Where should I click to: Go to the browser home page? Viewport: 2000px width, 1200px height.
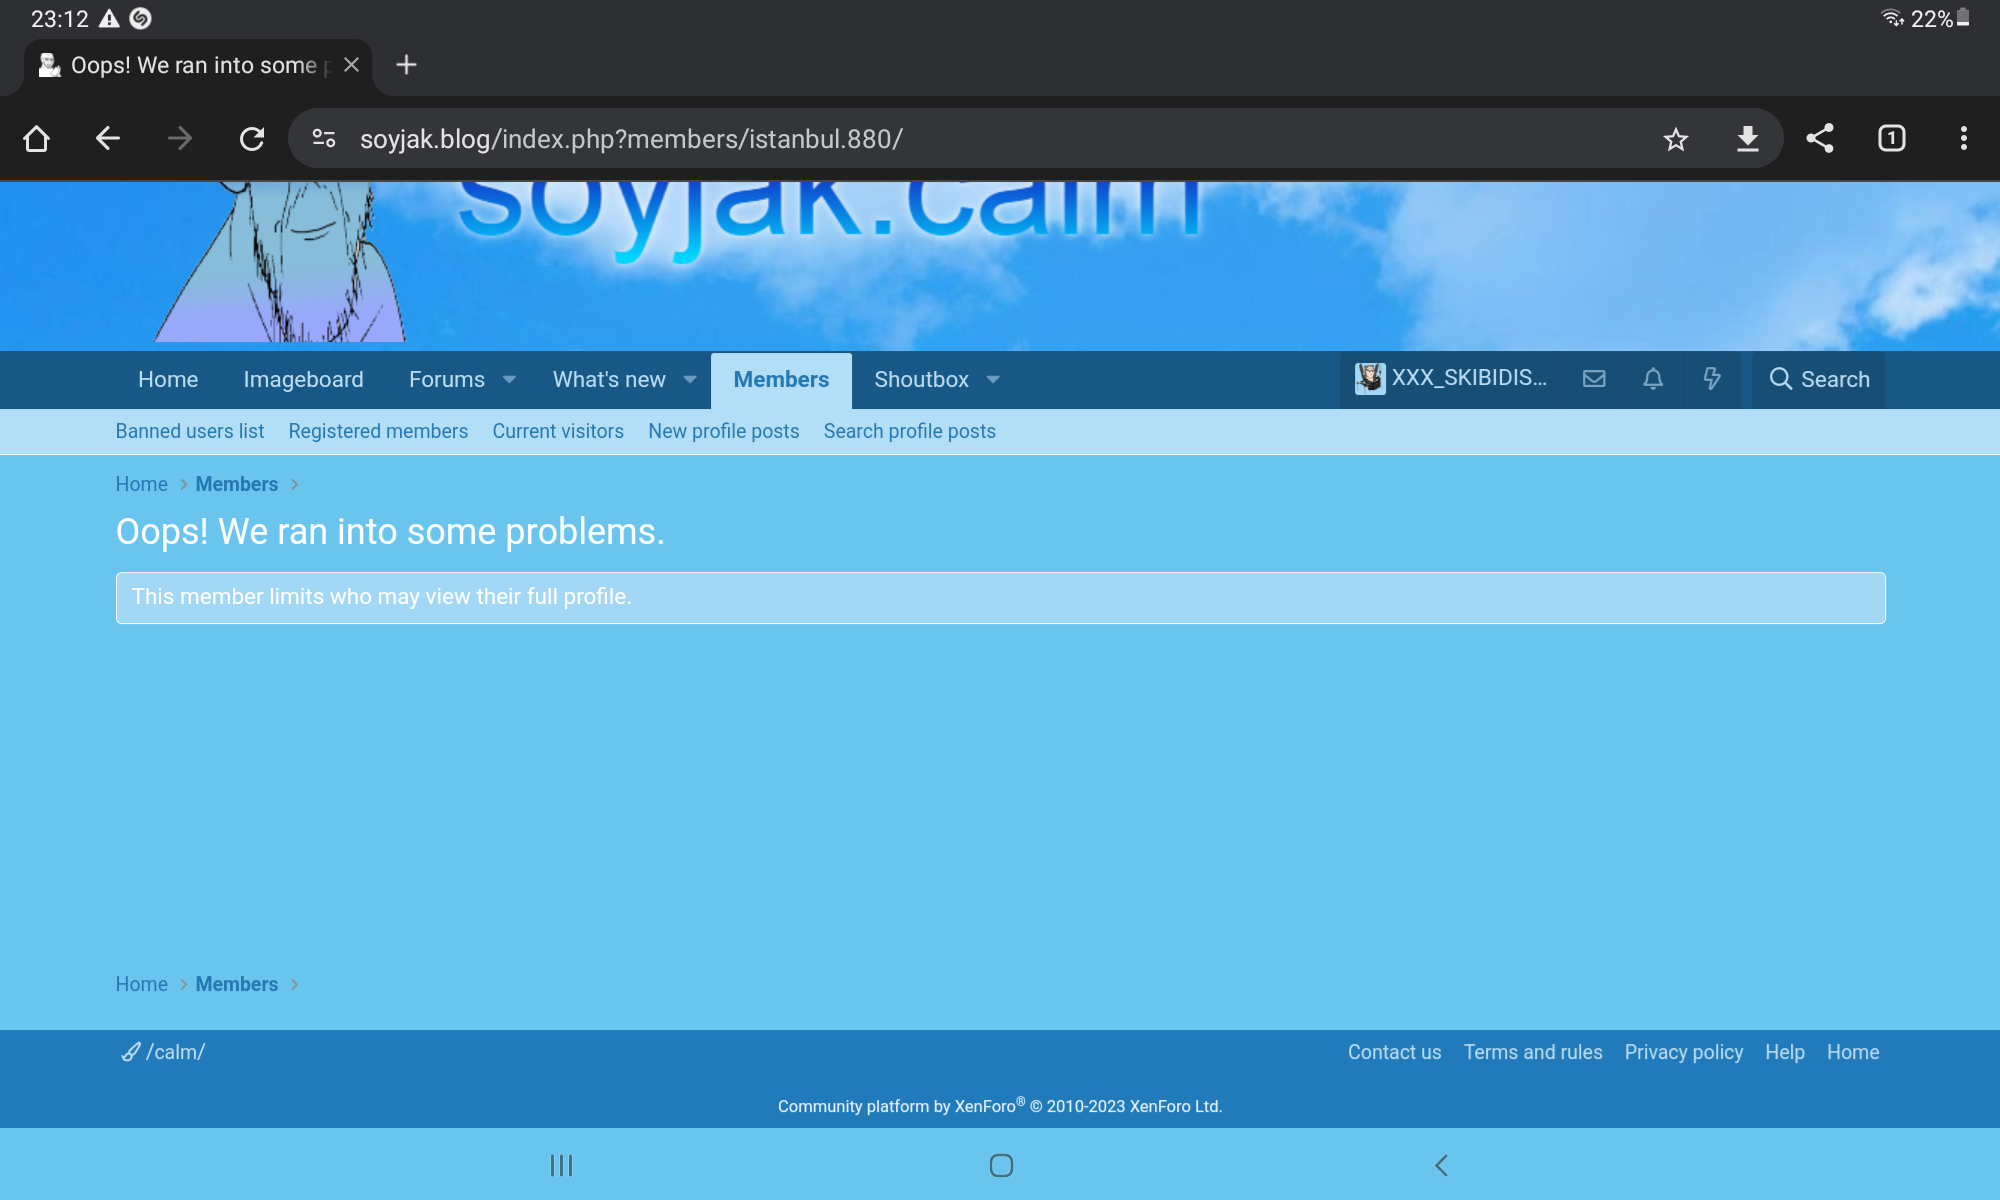(x=37, y=138)
